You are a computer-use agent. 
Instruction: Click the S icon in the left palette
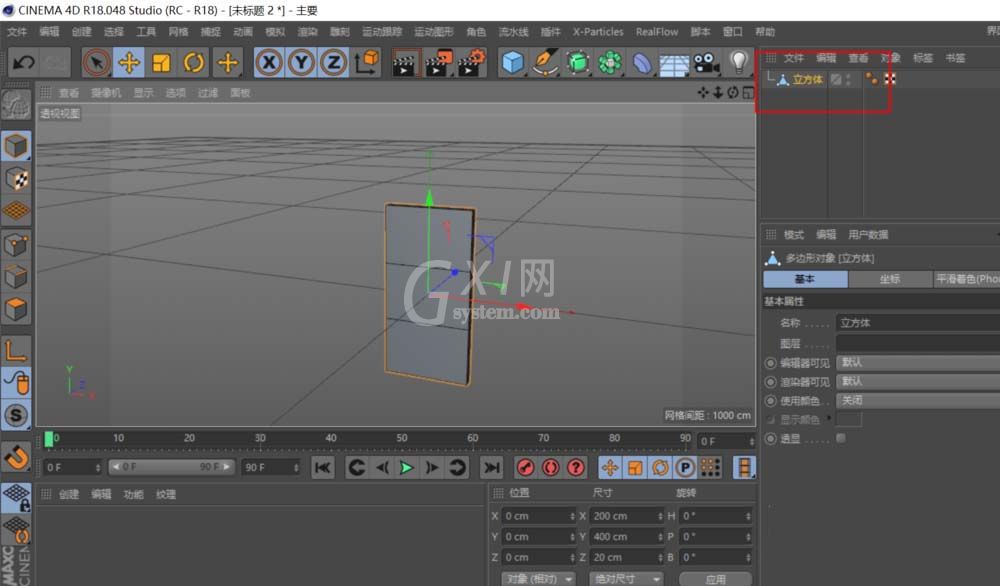click(16, 416)
